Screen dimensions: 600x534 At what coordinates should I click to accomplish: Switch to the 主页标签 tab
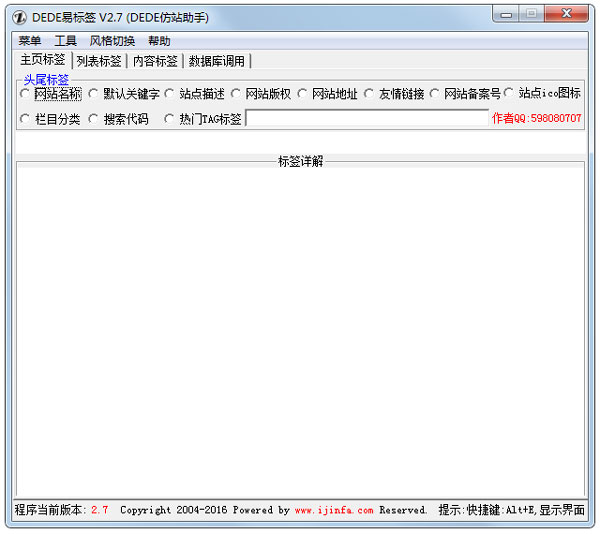coord(42,60)
